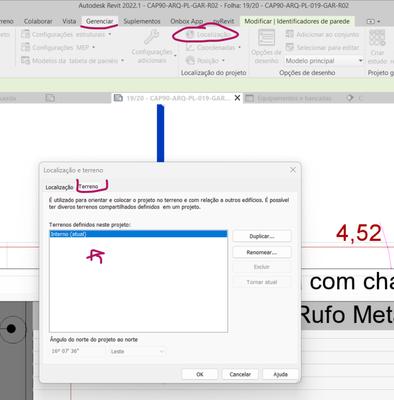
Task: Click icon on Equipamentos e bancadas tab
Action: (249, 98)
